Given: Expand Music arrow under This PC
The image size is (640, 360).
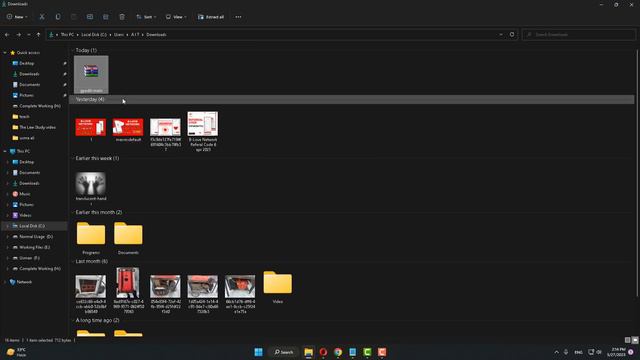Looking at the screenshot, I should [7, 194].
